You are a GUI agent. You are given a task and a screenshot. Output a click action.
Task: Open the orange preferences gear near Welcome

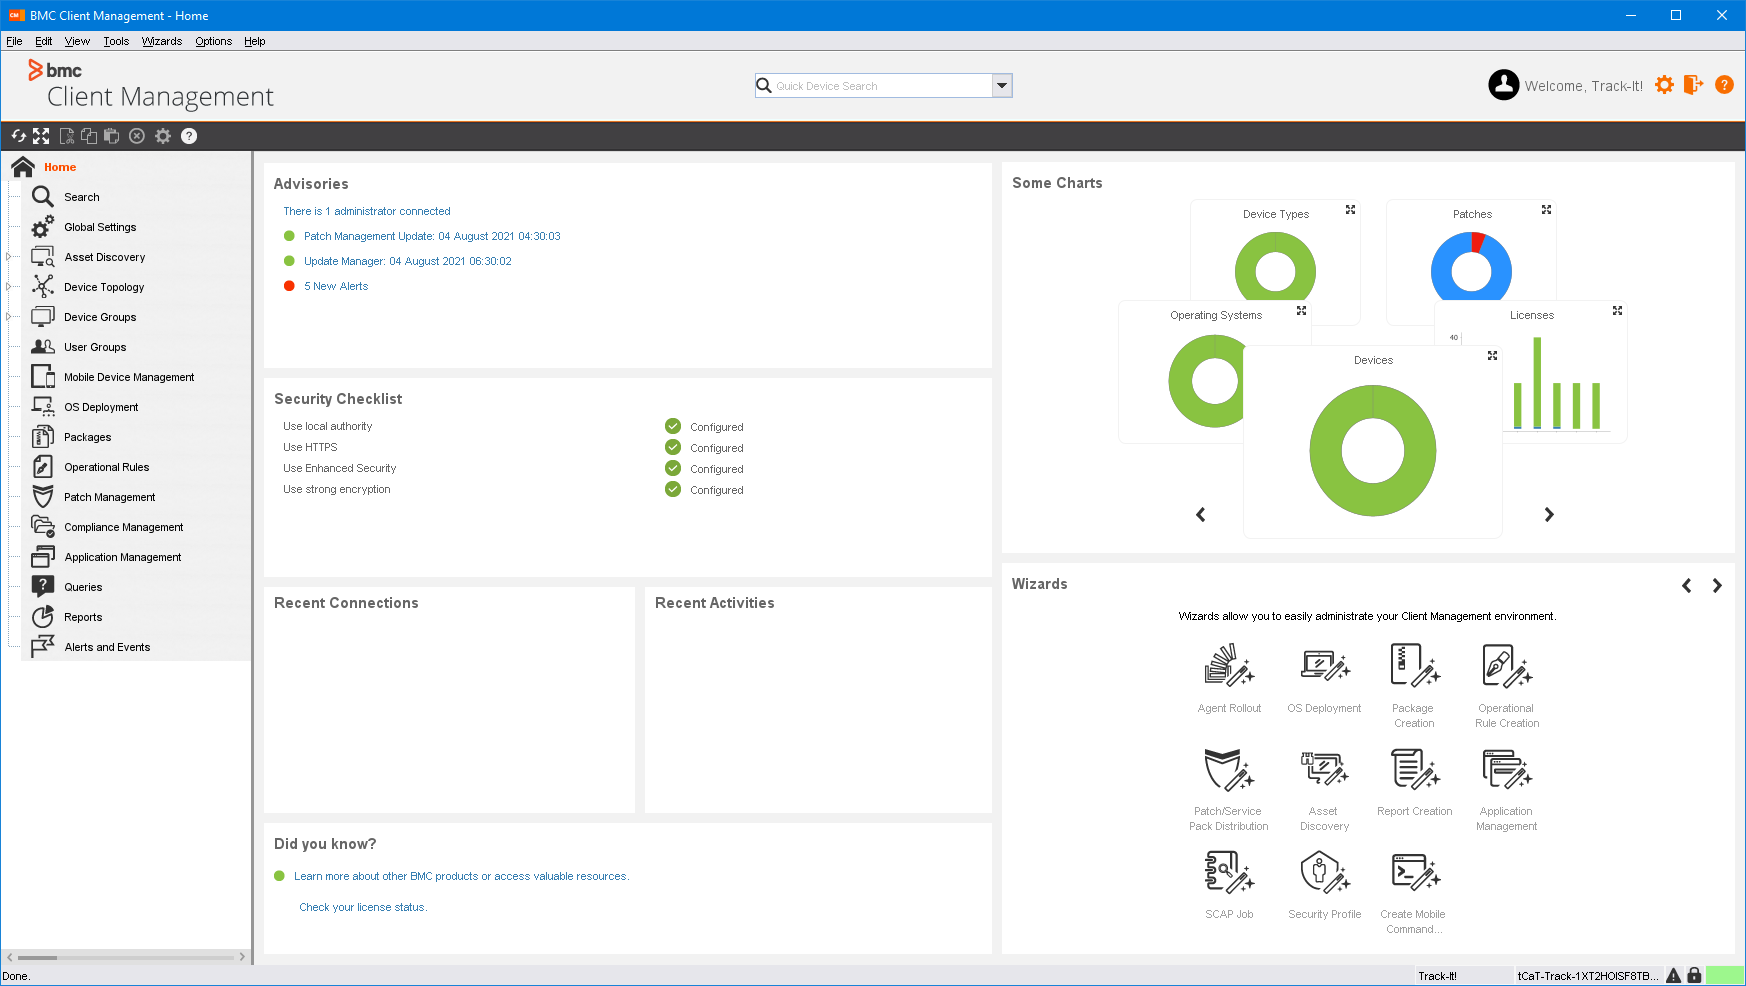coord(1664,85)
